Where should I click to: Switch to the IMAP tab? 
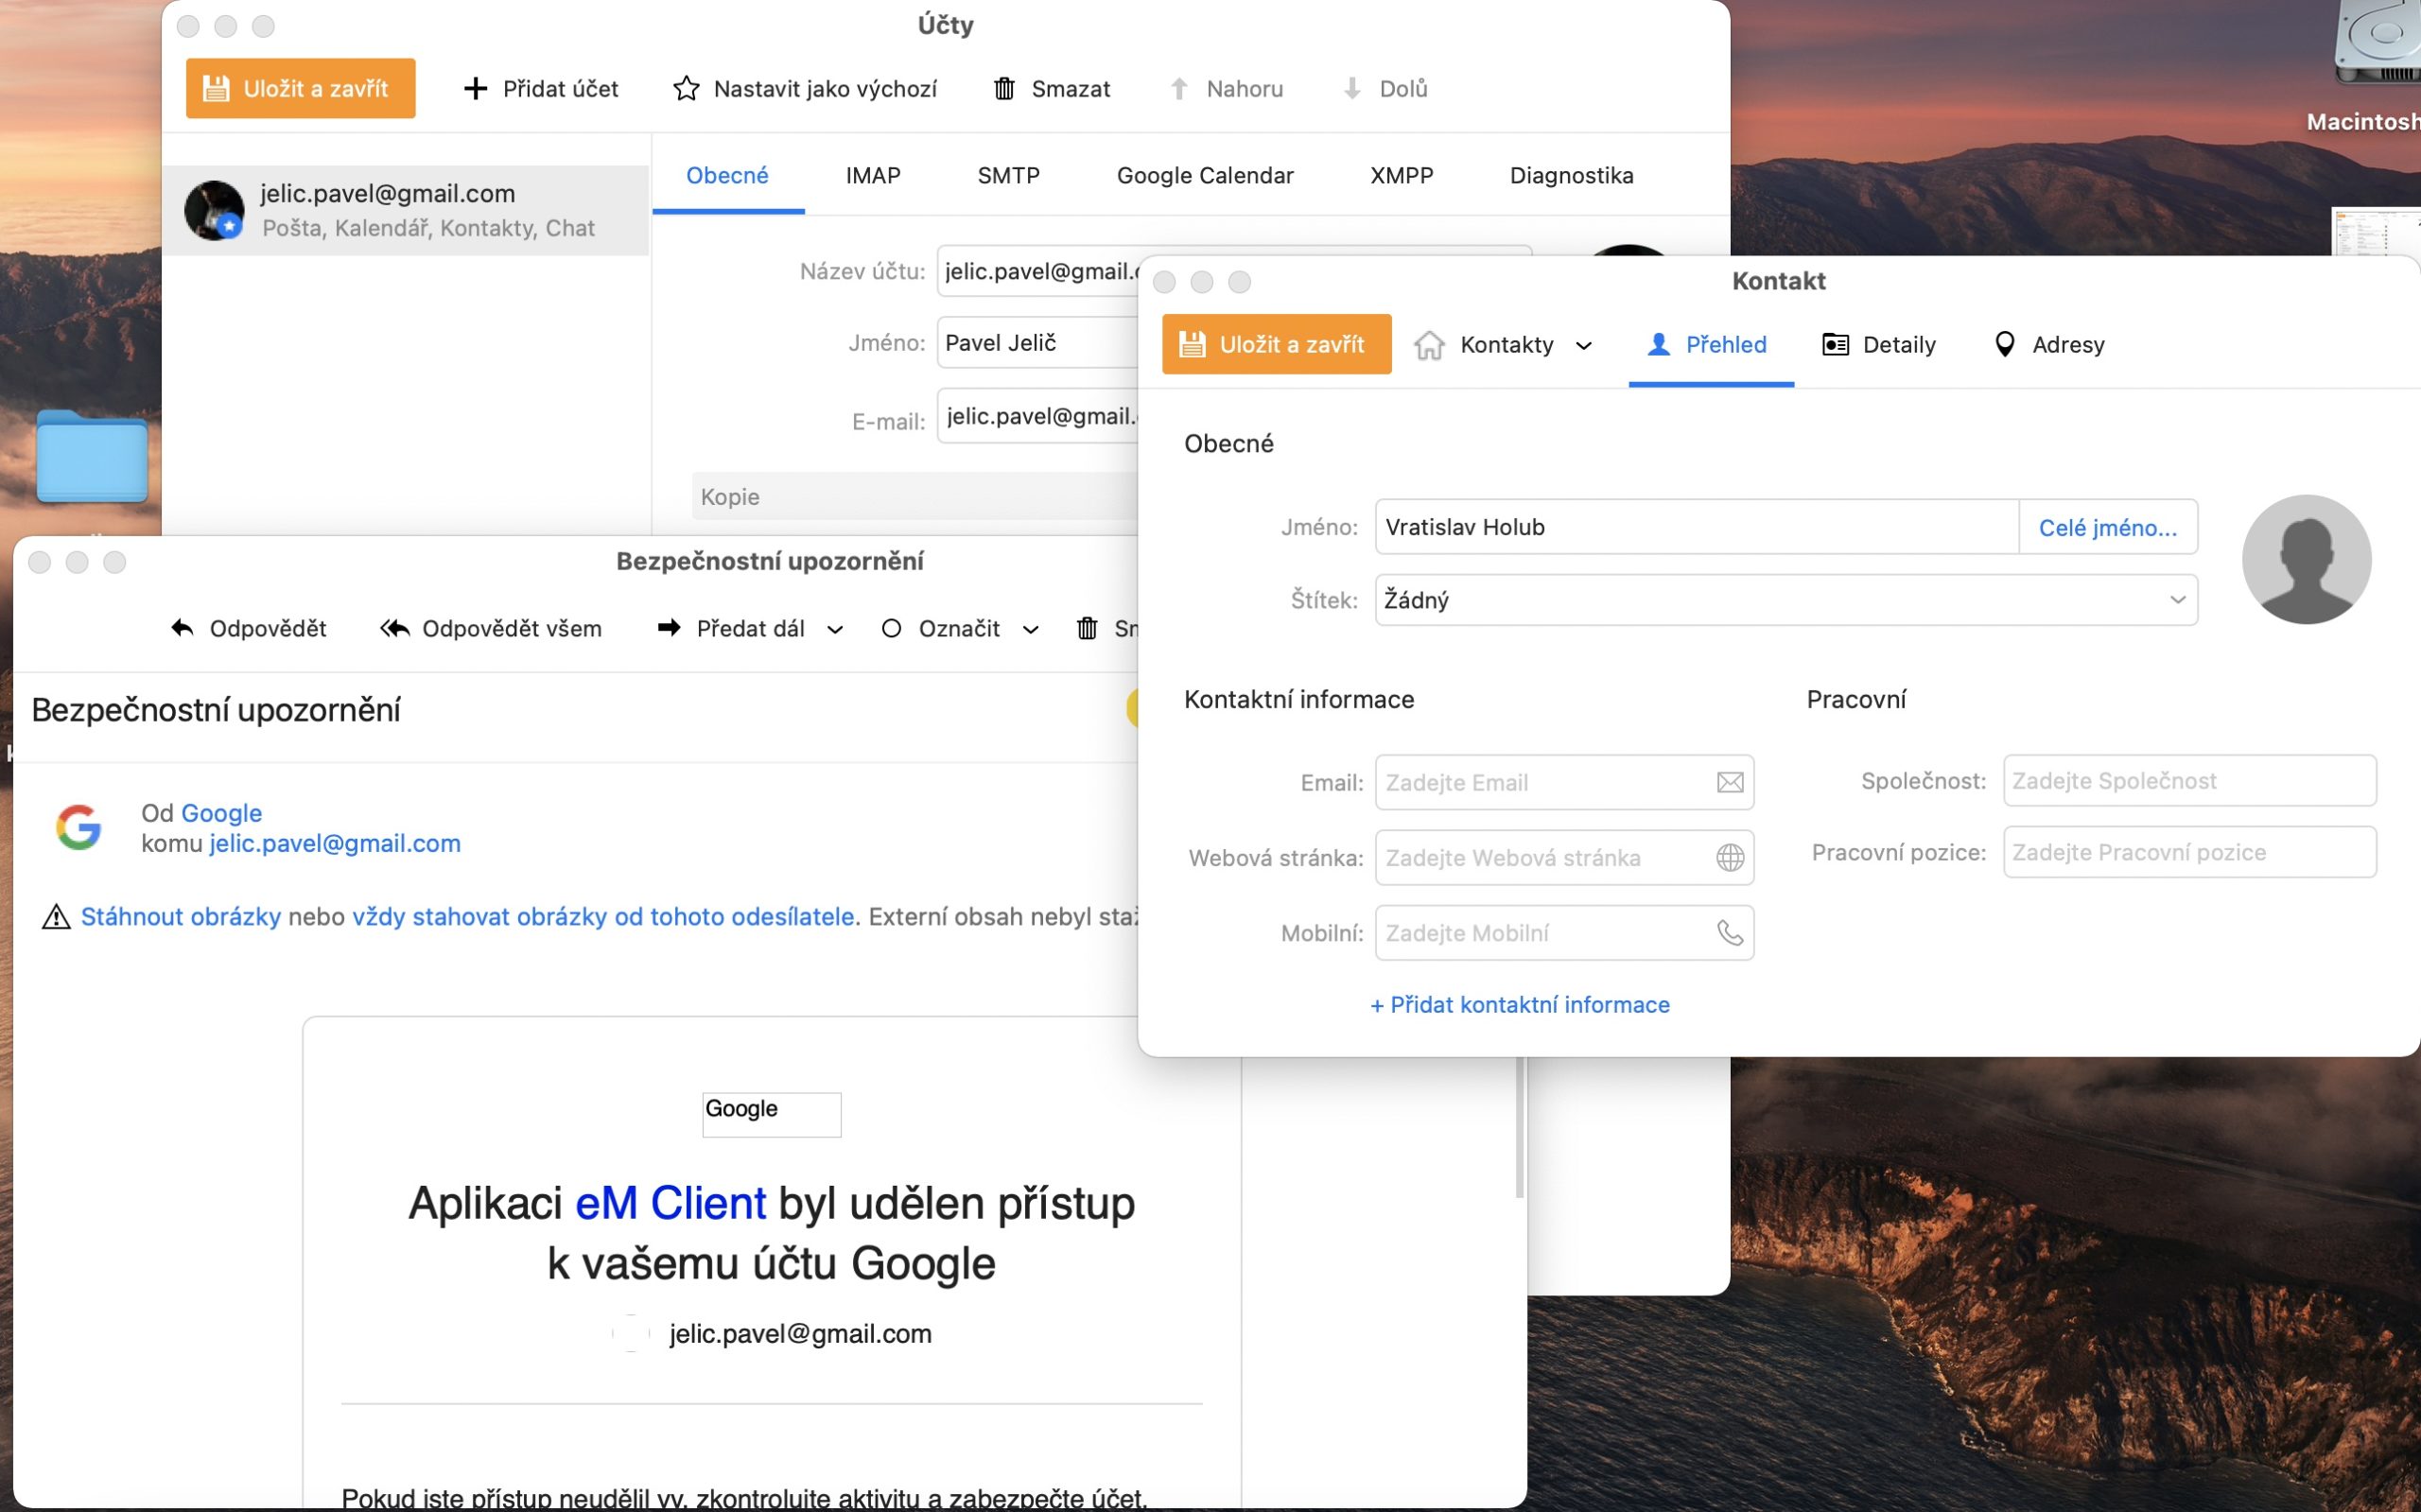click(x=872, y=175)
